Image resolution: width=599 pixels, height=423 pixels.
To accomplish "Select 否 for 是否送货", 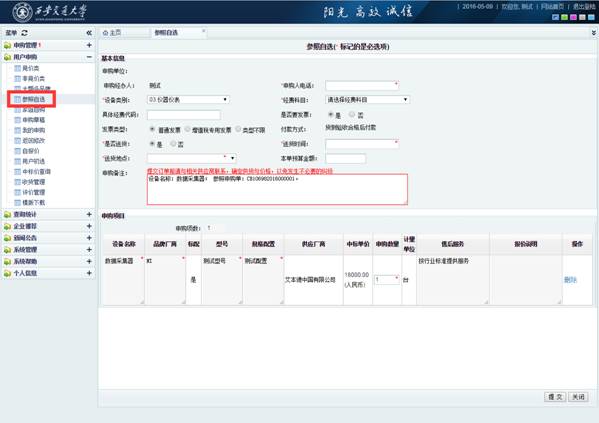I will coord(173,144).
